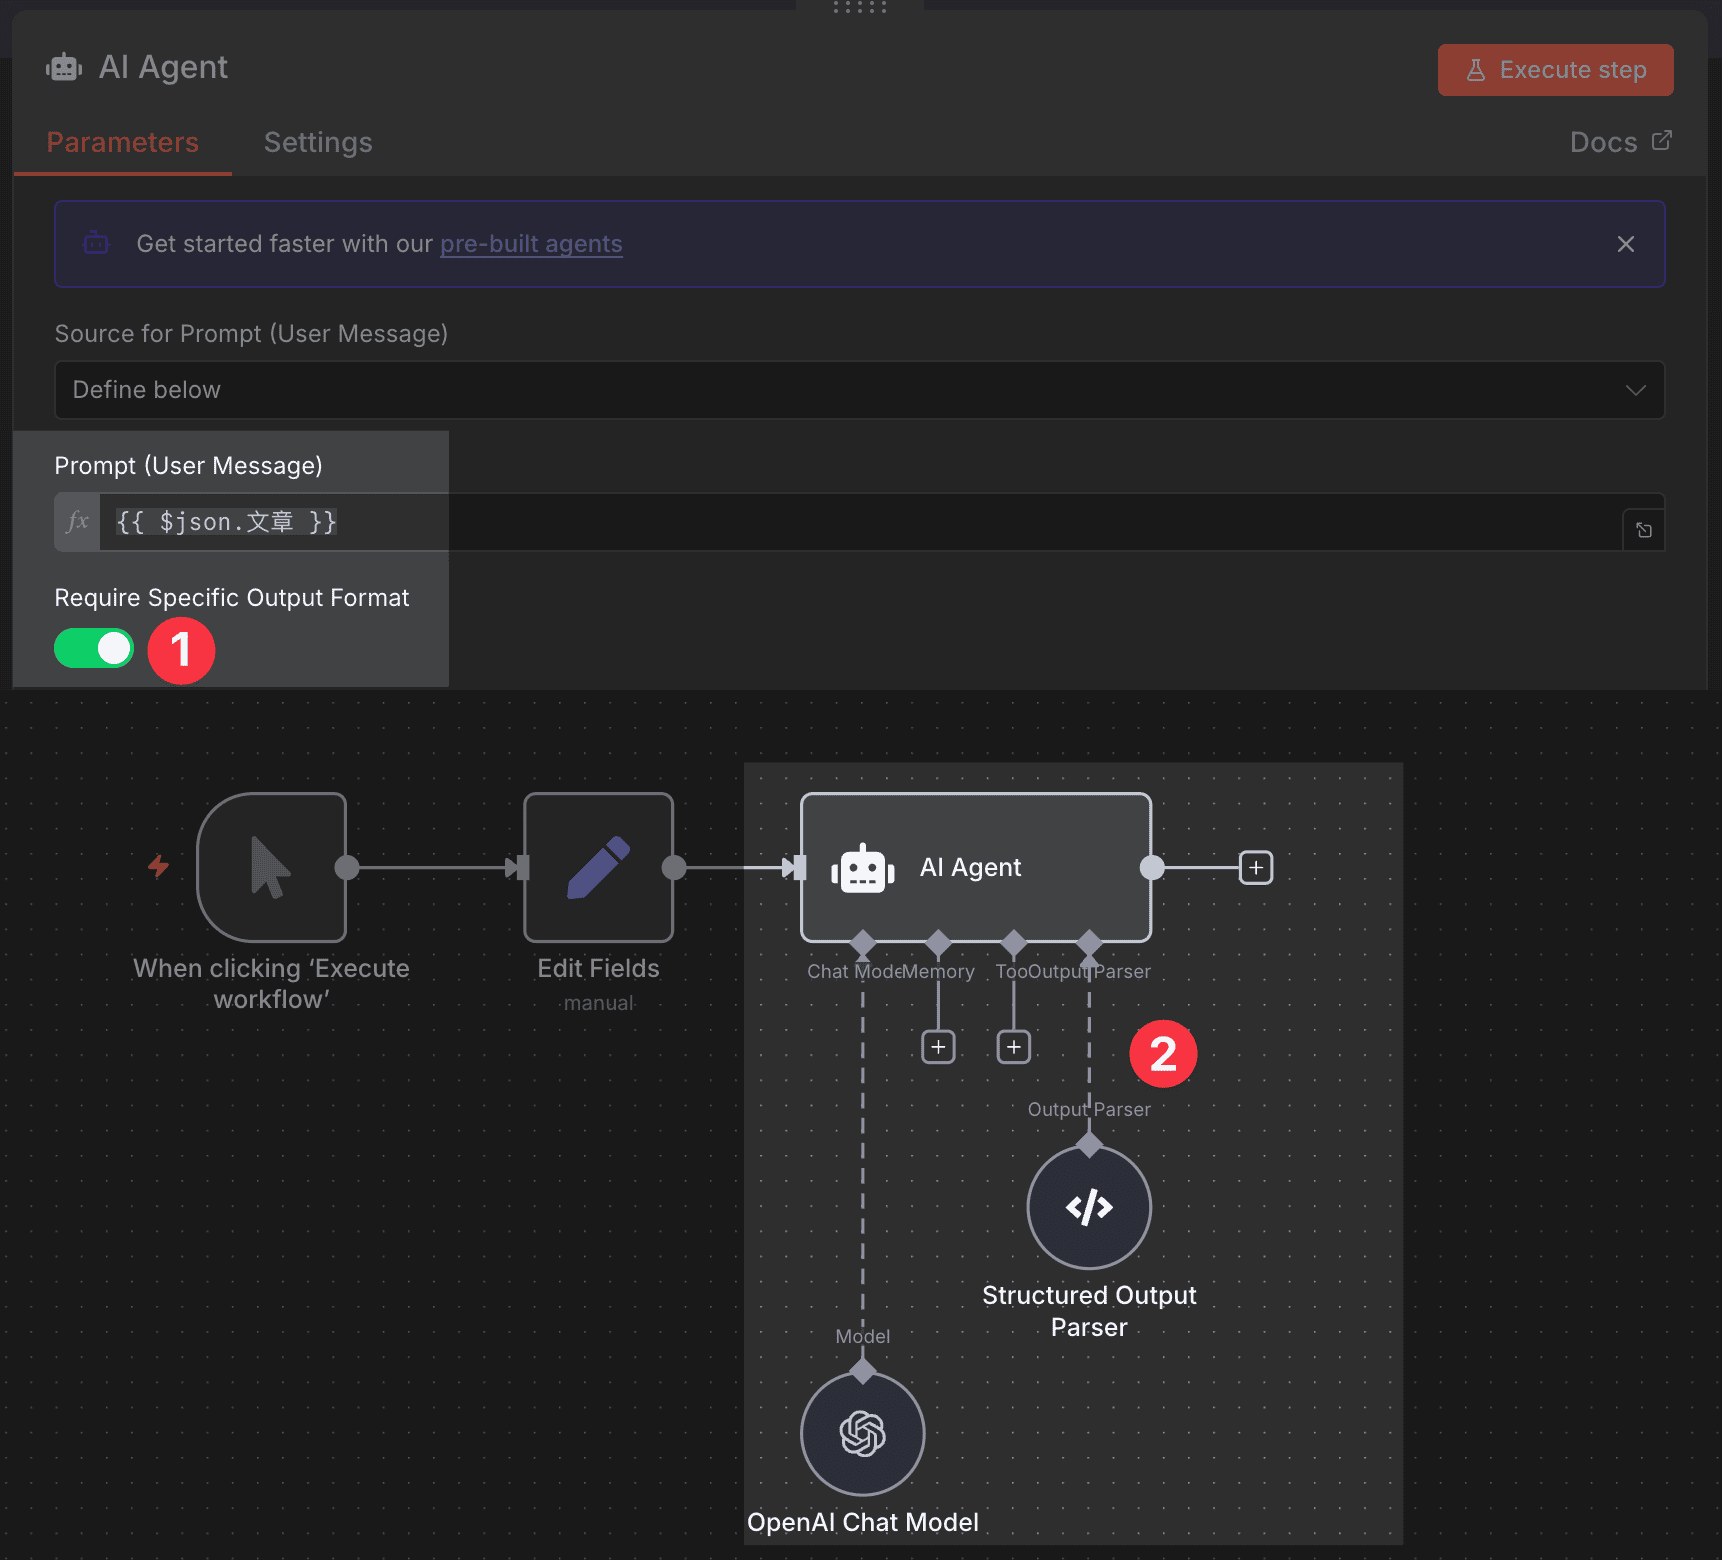Expand the prompt expression editor icon
The width and height of the screenshot is (1722, 1560).
coord(1643,529)
